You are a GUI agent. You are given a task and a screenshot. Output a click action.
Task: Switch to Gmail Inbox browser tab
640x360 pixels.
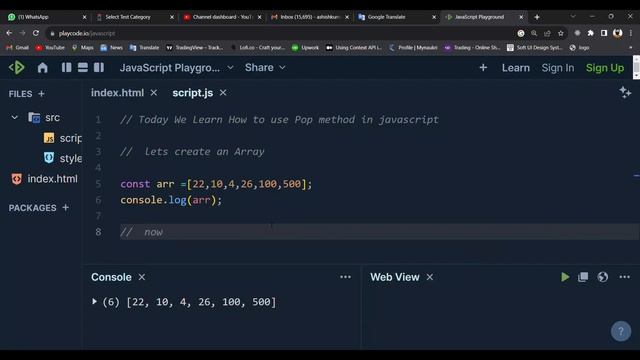[x=310, y=17]
